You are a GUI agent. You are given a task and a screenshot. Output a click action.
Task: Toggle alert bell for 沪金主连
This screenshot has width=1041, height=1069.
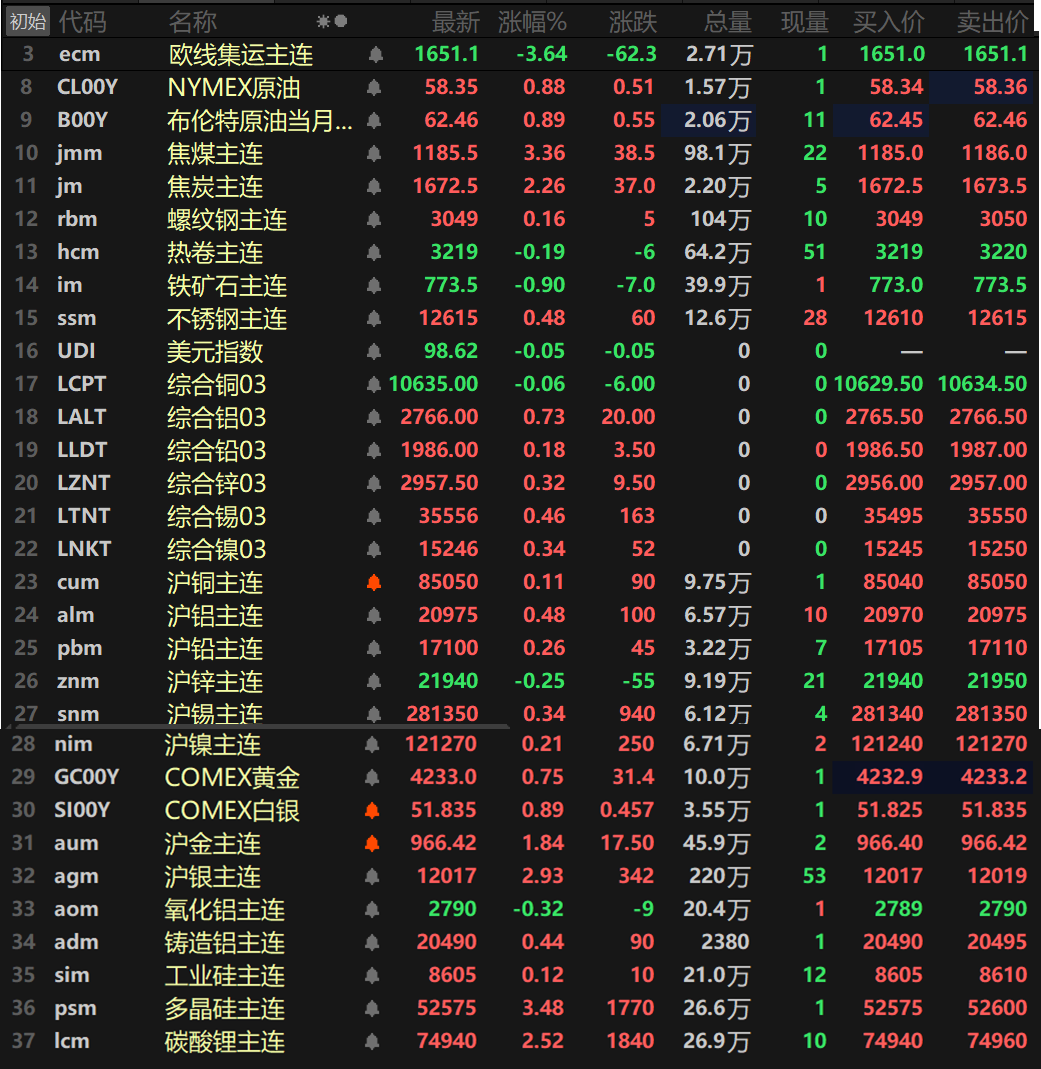click(372, 844)
